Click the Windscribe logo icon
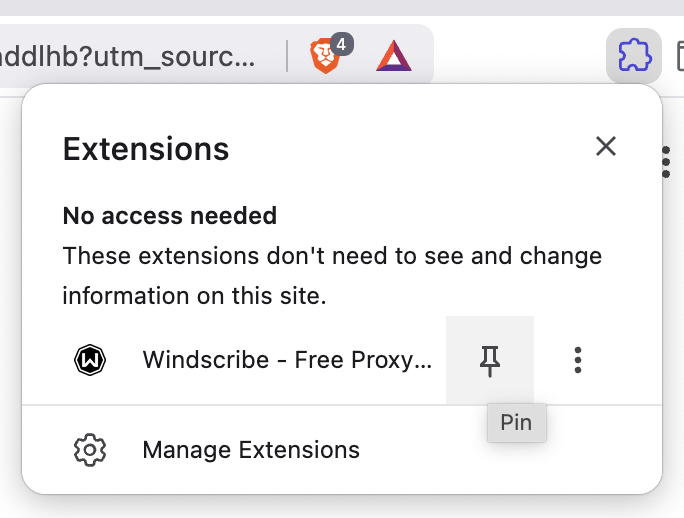 point(90,360)
